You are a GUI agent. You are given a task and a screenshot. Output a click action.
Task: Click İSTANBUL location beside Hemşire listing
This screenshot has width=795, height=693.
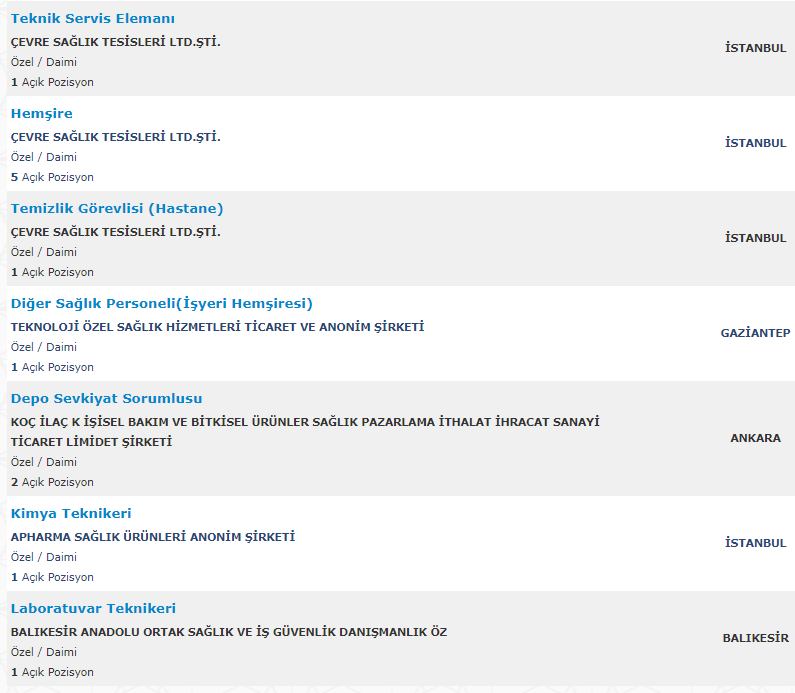click(x=755, y=143)
